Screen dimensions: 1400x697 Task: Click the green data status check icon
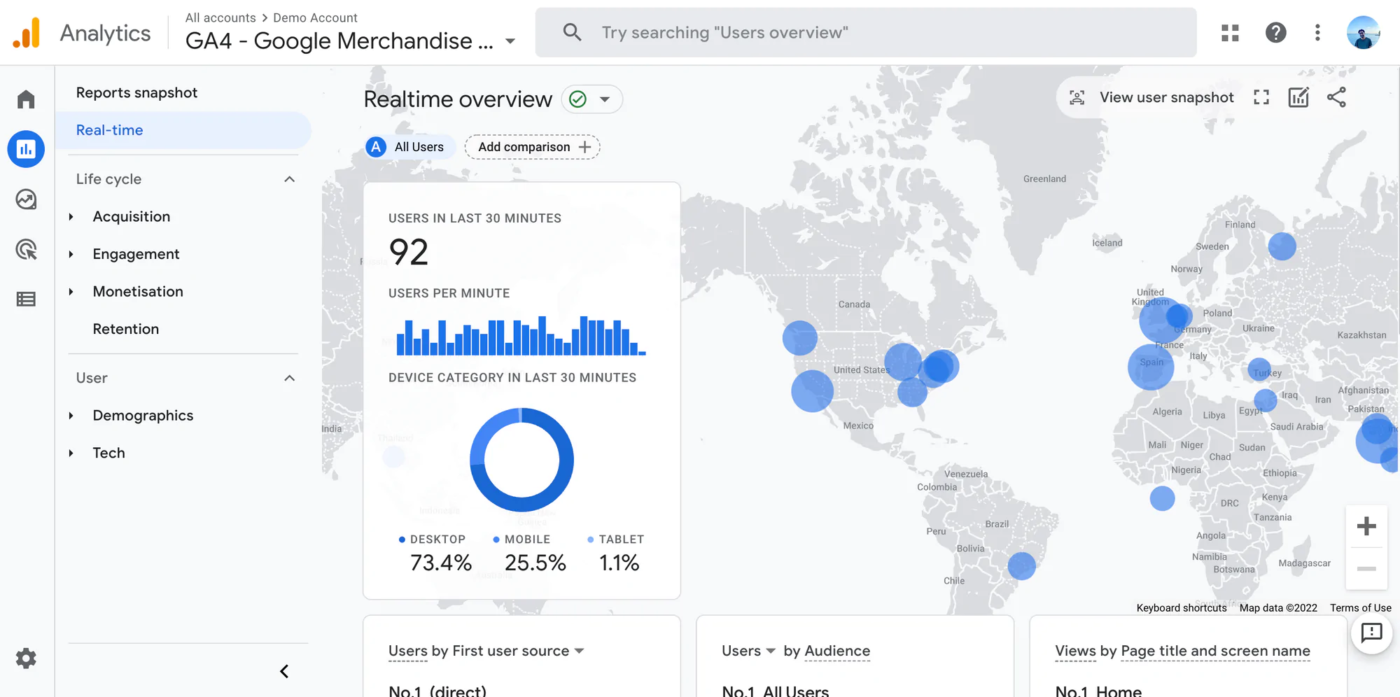pyautogui.click(x=576, y=99)
